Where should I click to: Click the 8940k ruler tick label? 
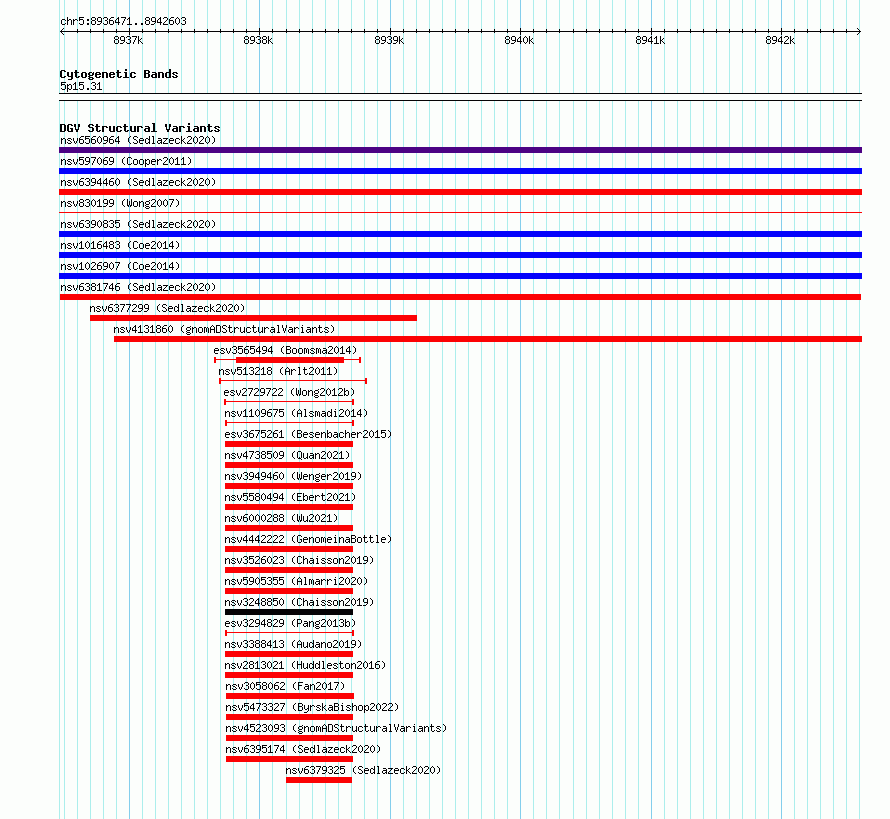pyautogui.click(x=519, y=40)
